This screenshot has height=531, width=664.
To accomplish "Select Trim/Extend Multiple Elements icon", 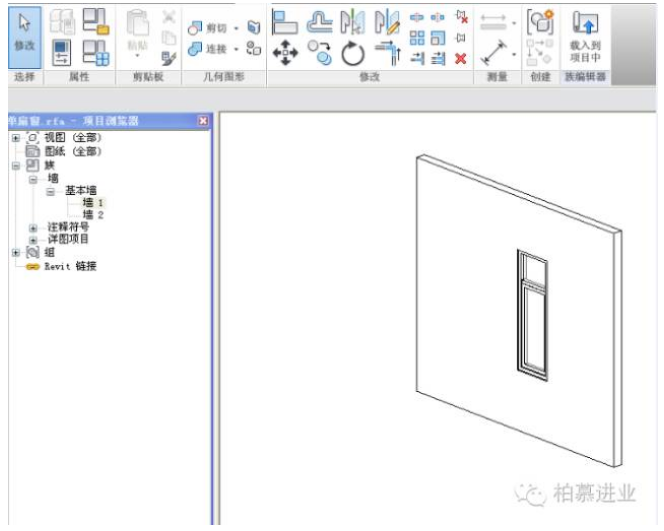I will tap(438, 58).
